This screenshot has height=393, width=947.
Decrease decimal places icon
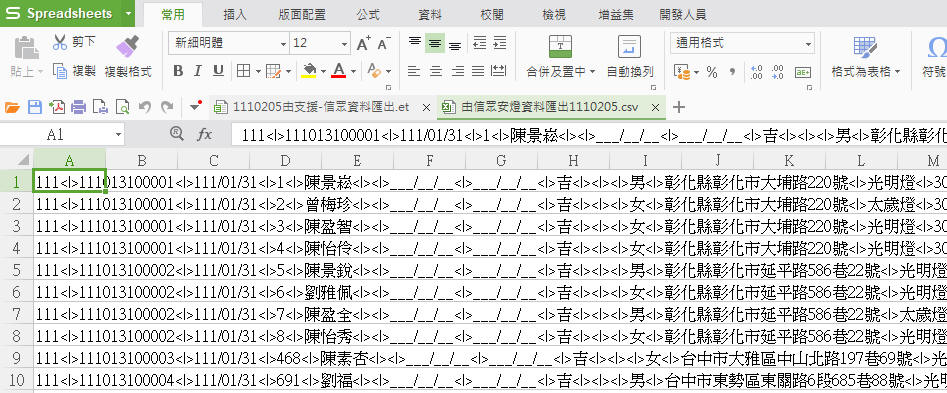pos(777,72)
